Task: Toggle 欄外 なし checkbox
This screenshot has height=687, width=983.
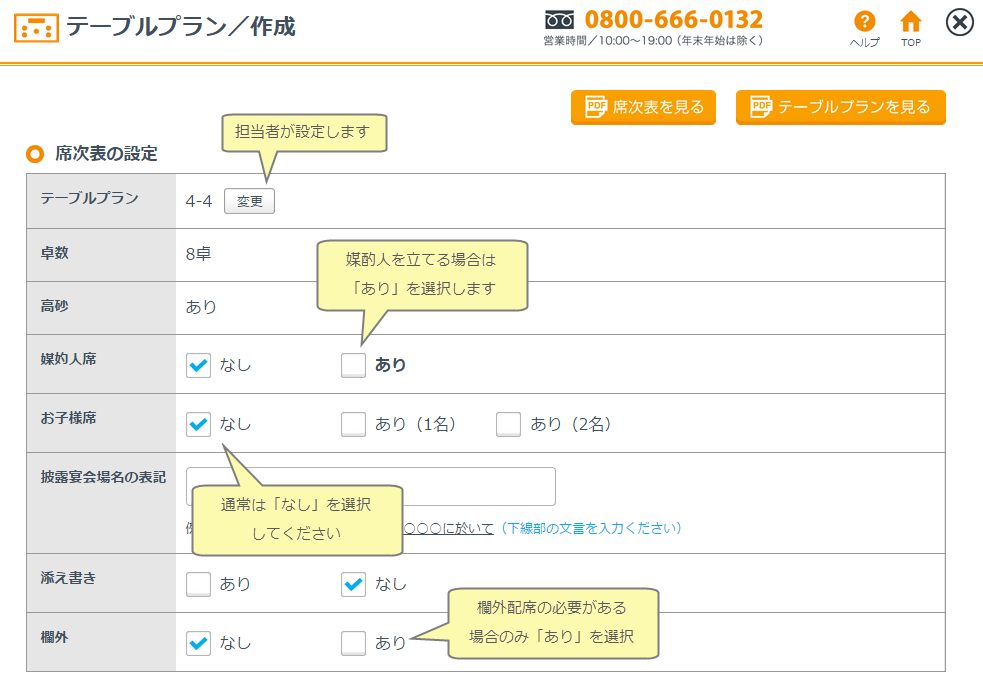Action: point(198,643)
